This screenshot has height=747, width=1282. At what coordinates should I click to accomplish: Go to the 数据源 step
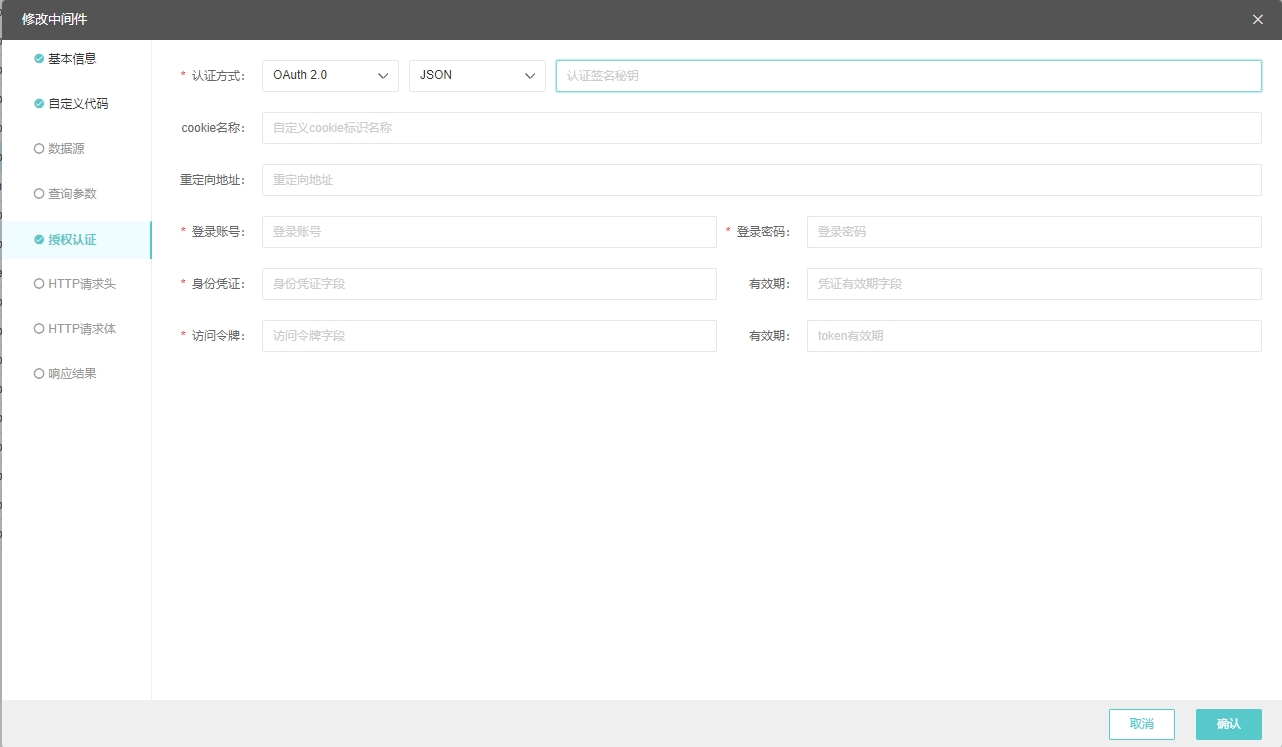[x=66, y=149]
